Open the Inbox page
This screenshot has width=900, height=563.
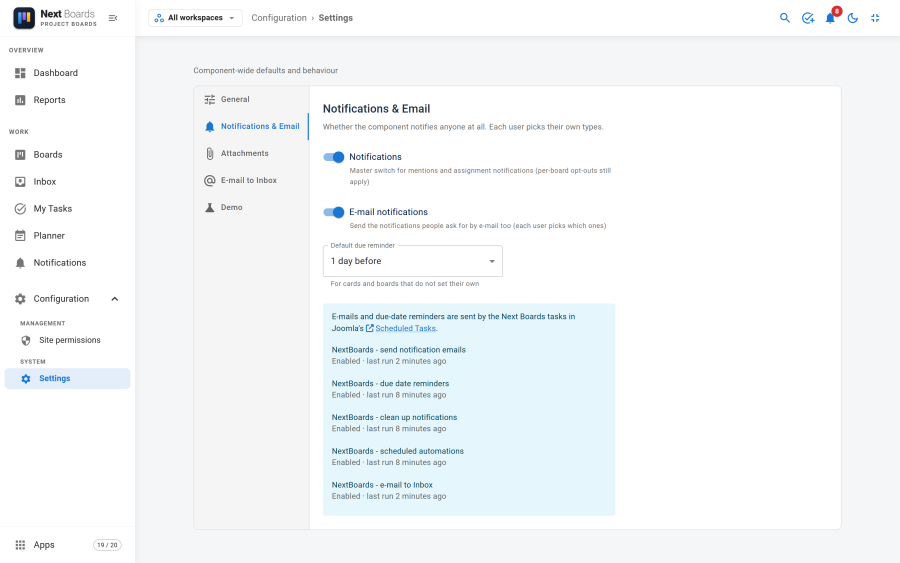click(67, 181)
